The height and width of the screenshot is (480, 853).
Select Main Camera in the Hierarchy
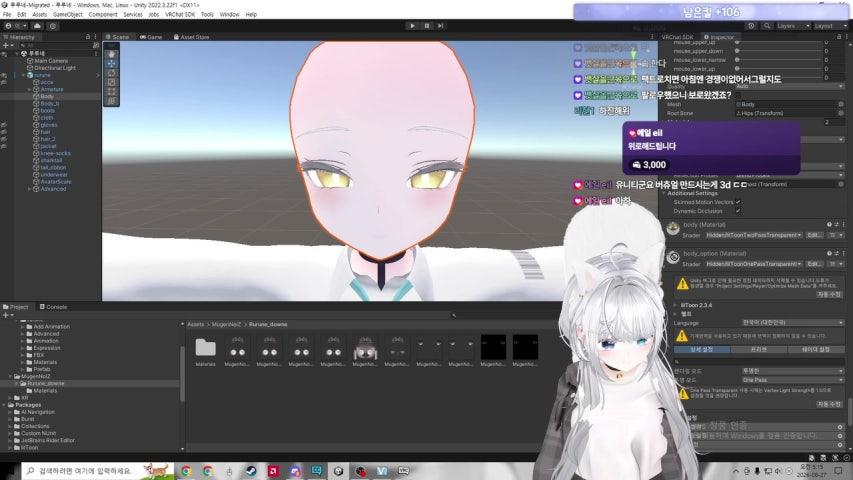tap(51, 61)
